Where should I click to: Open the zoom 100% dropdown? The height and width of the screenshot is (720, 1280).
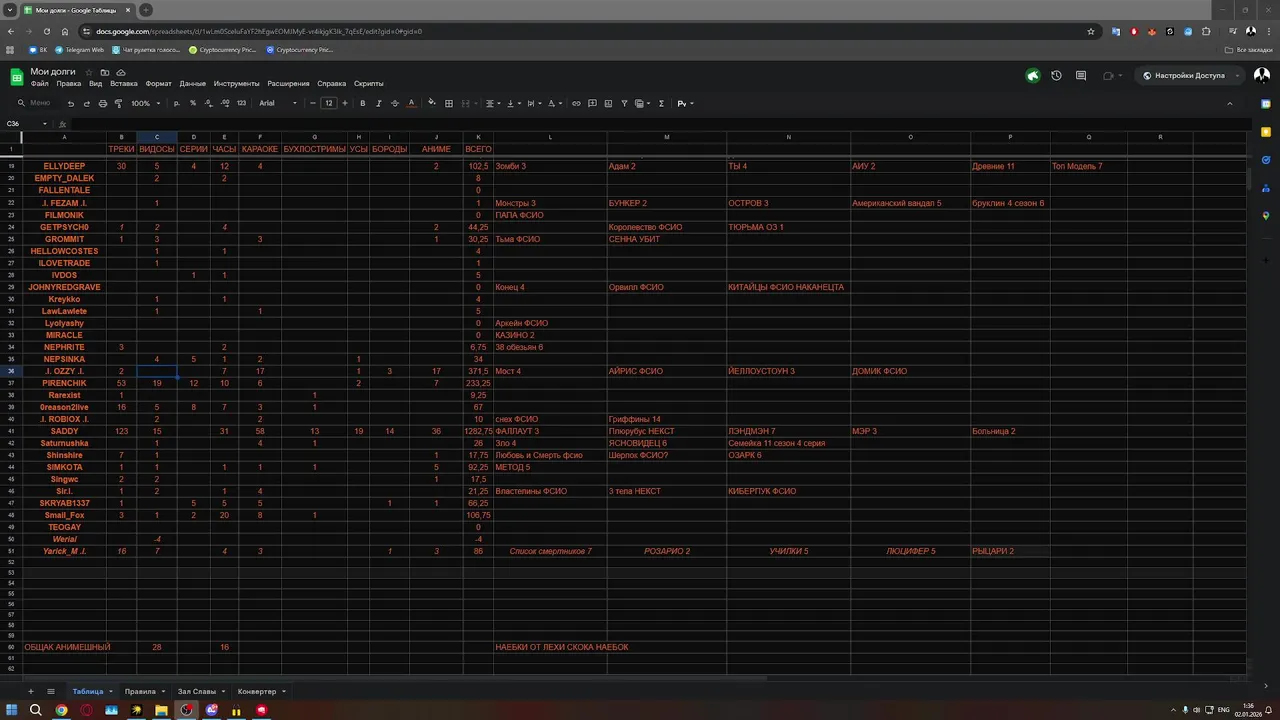(x=144, y=103)
